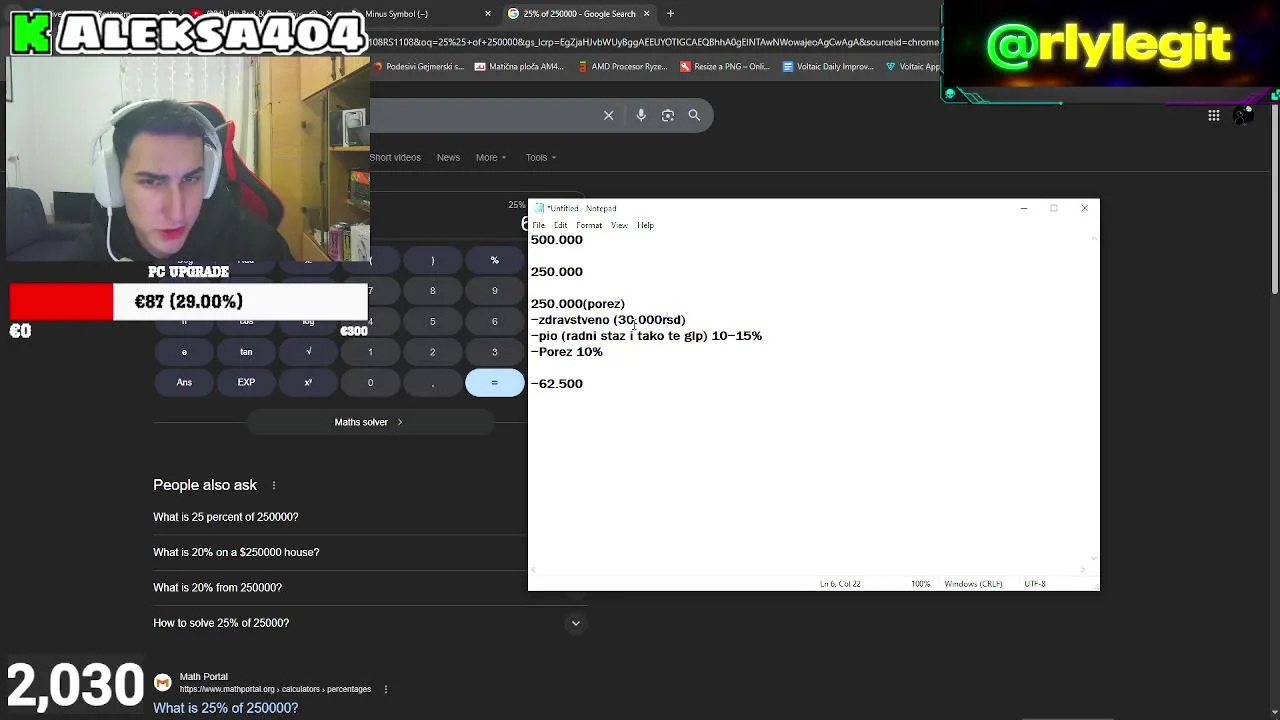Start voice search with the microphone icon
1280x720 pixels.
click(x=641, y=115)
